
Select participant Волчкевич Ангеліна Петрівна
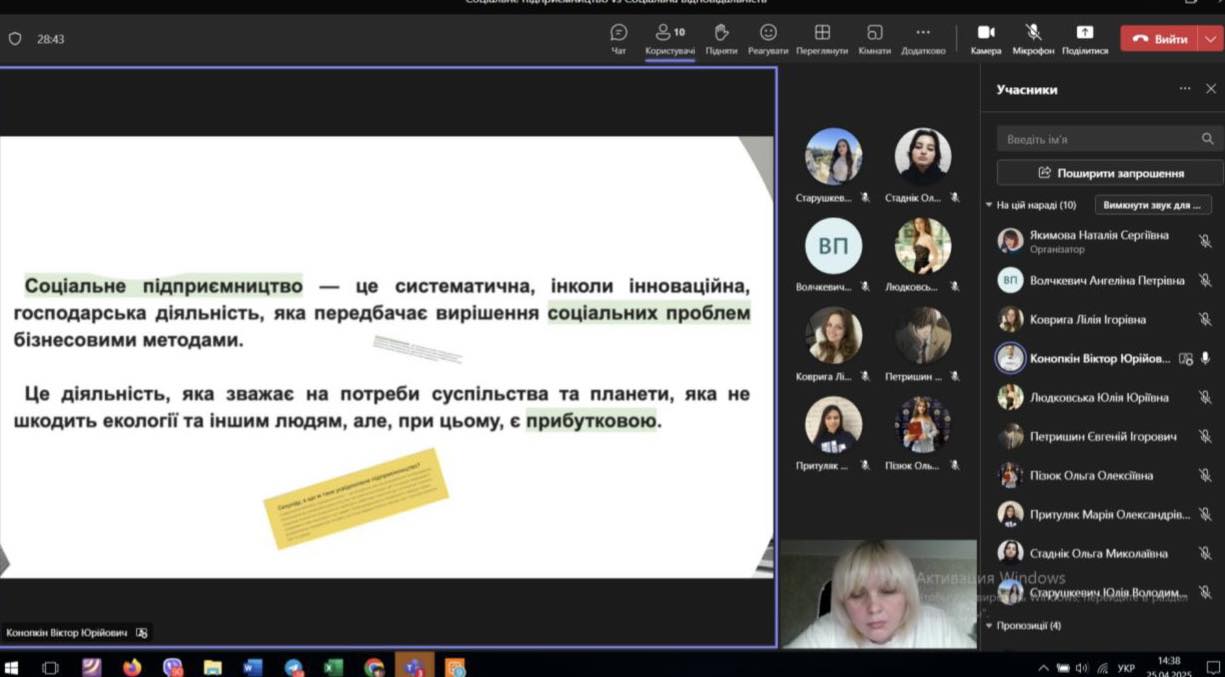tap(1103, 281)
